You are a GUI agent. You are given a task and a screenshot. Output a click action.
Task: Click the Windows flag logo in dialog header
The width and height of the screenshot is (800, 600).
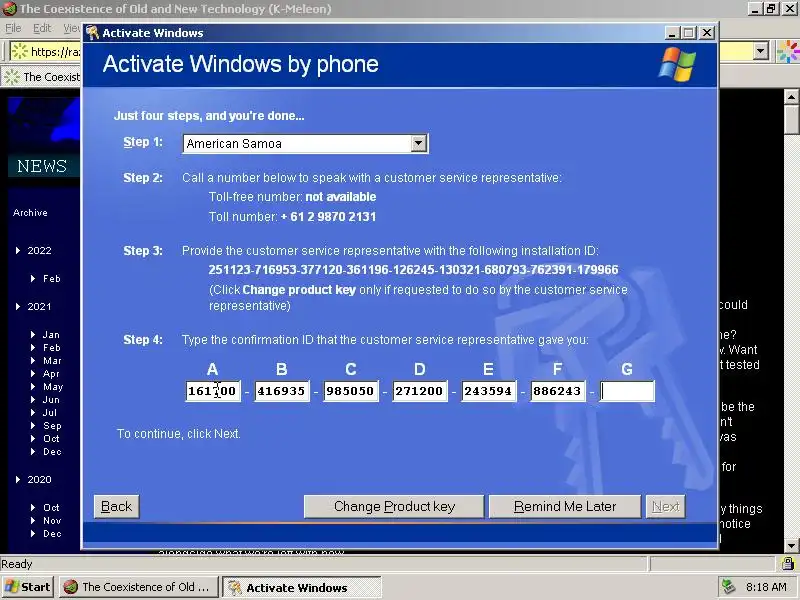[677, 64]
